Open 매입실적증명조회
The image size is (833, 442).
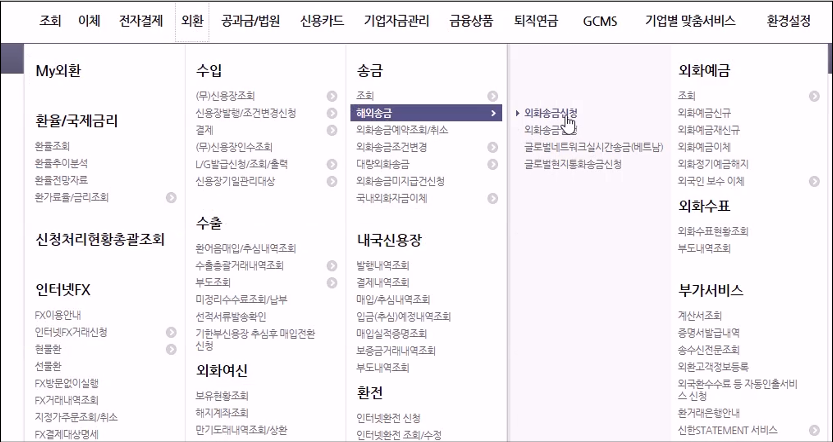click(x=392, y=333)
